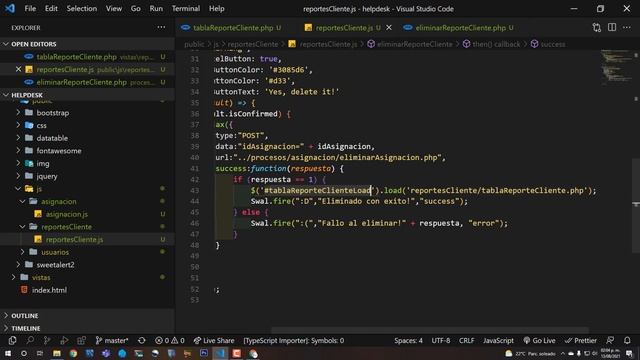Click success breadcrumb item
Screen dimensions: 640x360
point(548,44)
